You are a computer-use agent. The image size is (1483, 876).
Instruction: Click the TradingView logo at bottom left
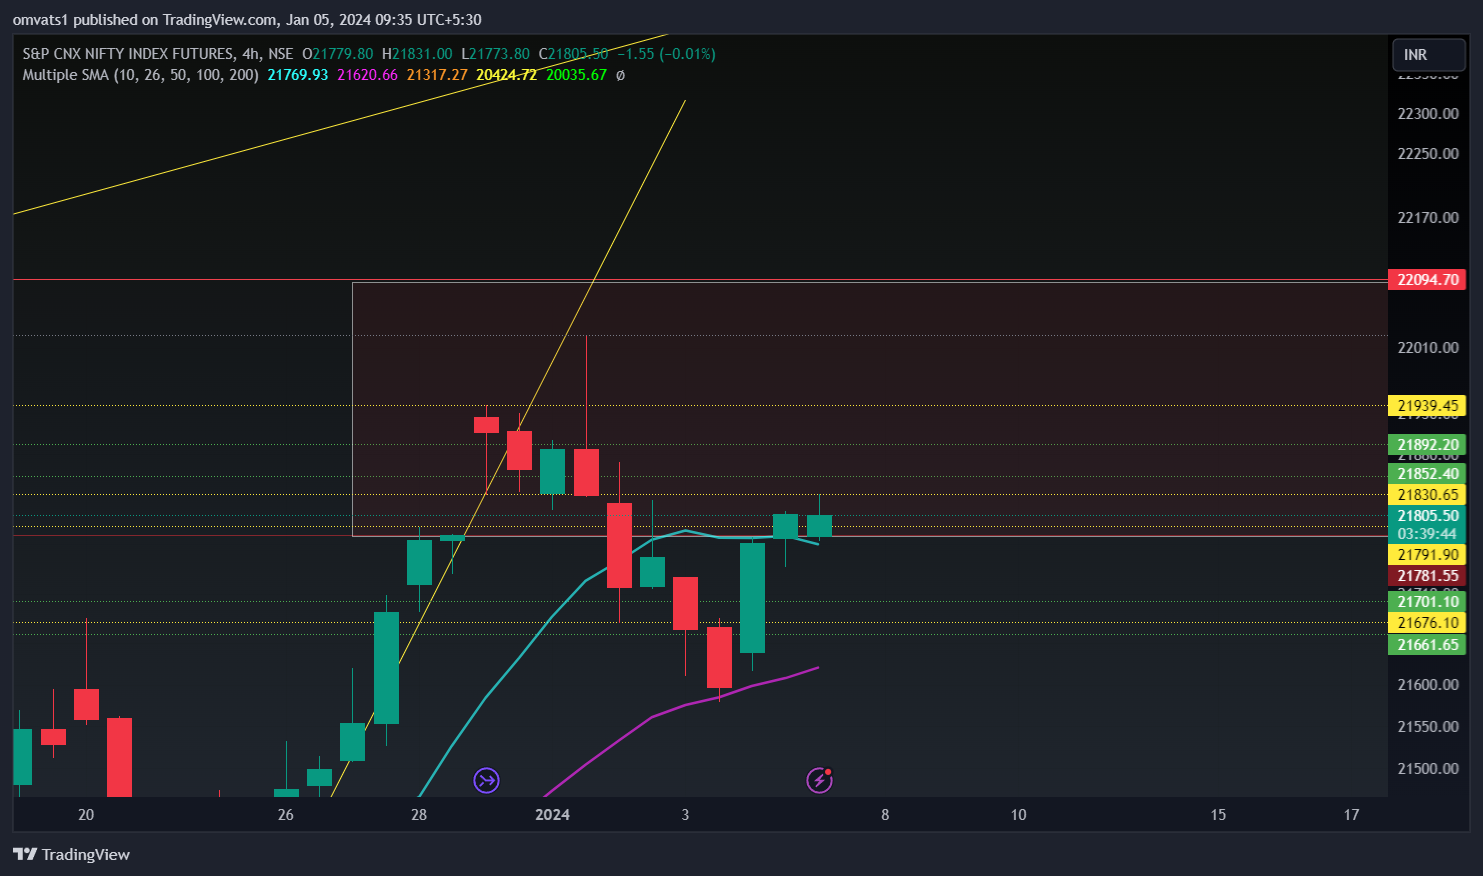(71, 854)
